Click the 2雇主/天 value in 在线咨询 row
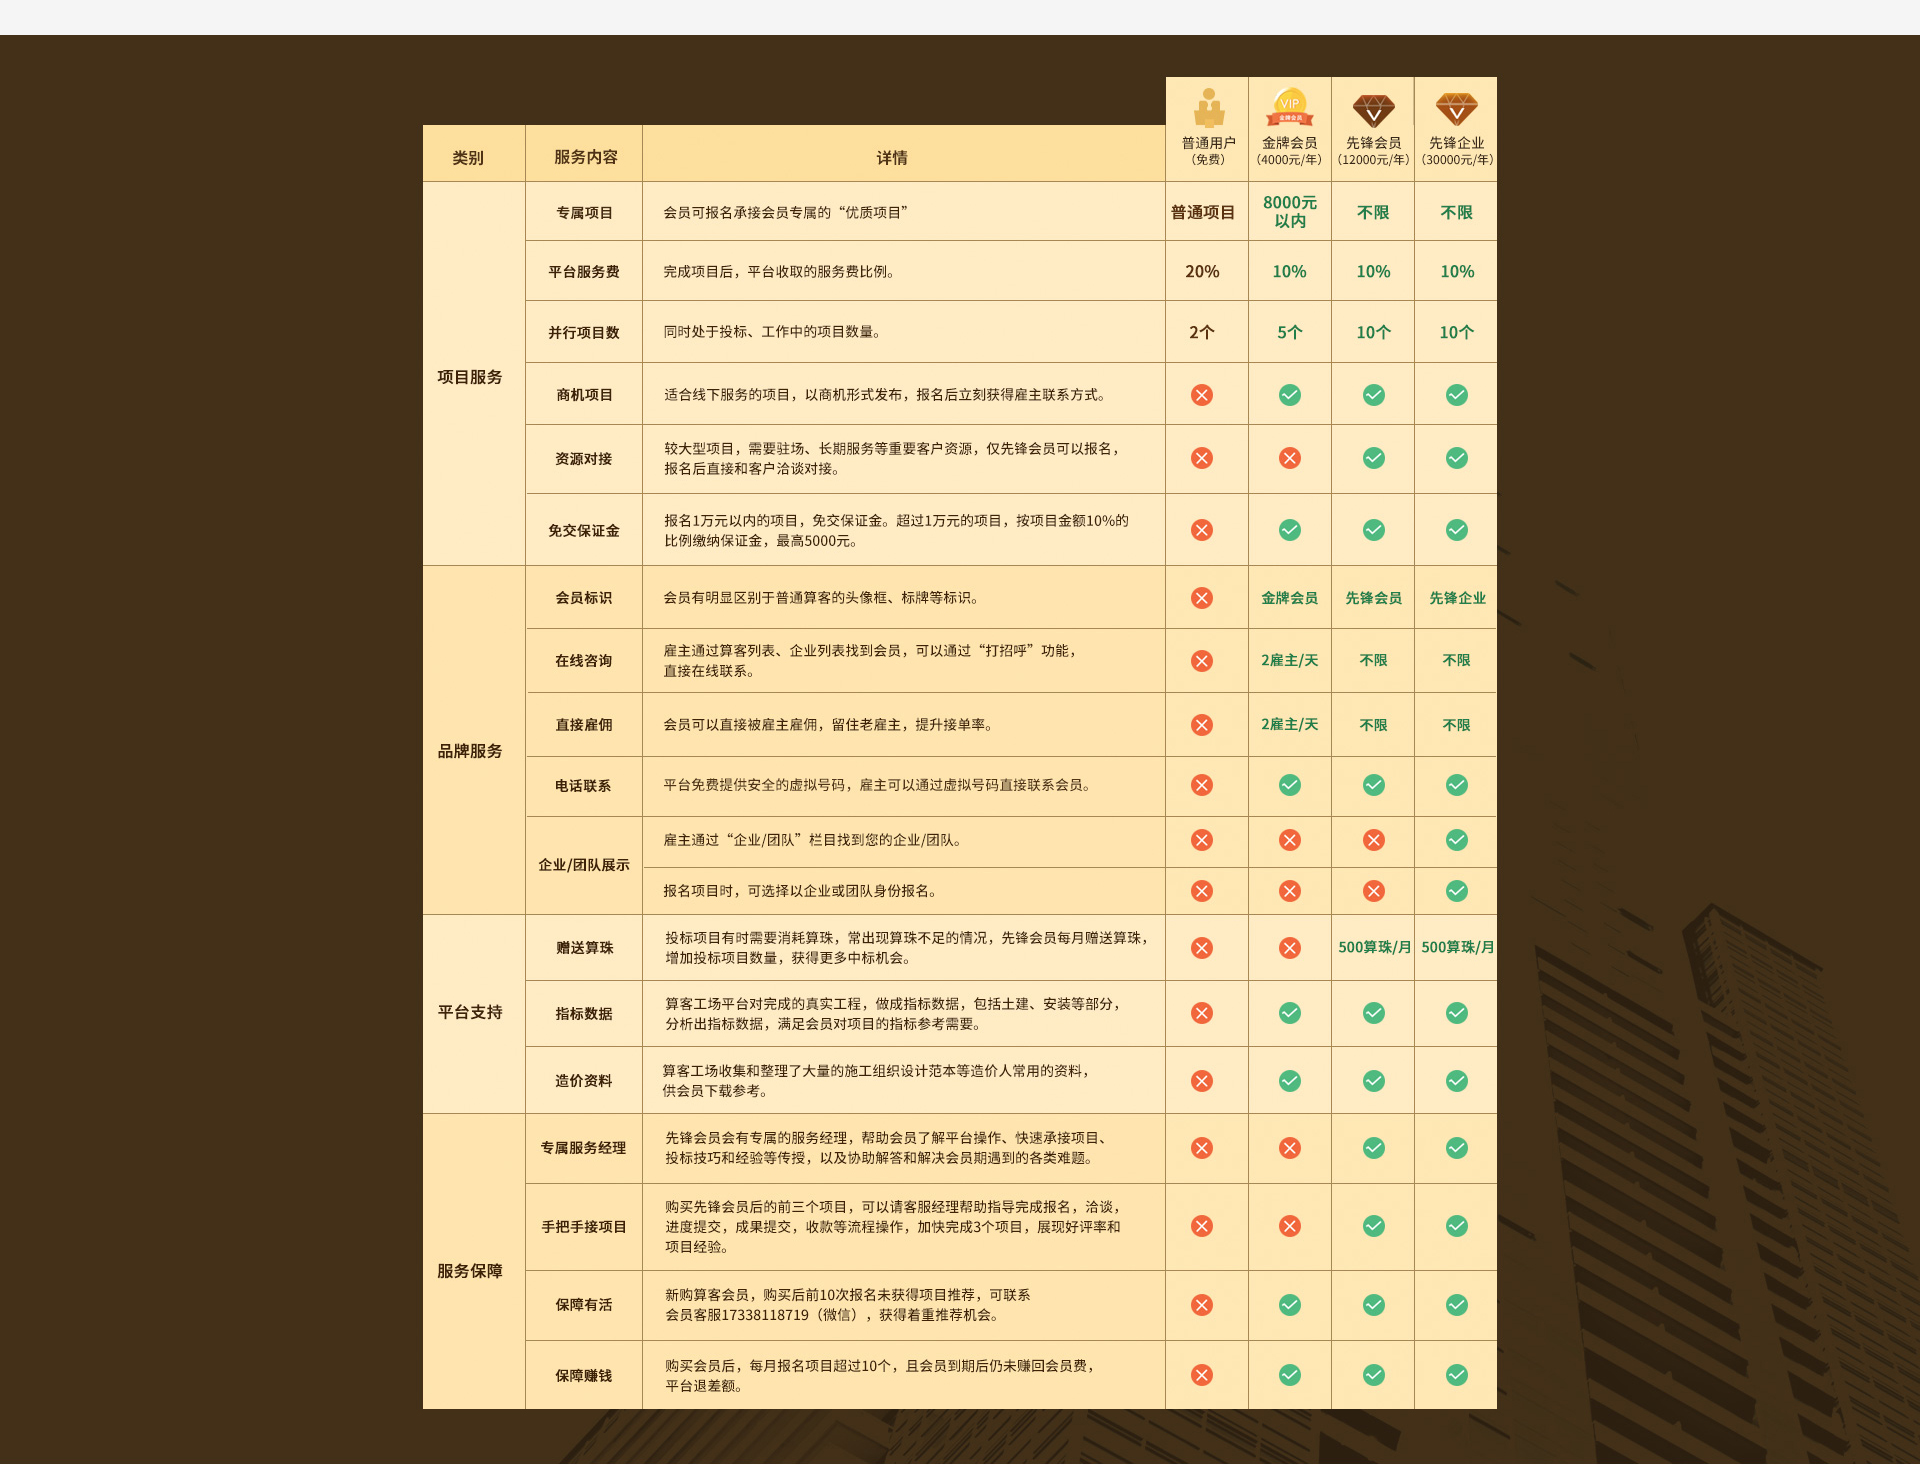Screen dimensions: 1920x1465 (x=1289, y=660)
